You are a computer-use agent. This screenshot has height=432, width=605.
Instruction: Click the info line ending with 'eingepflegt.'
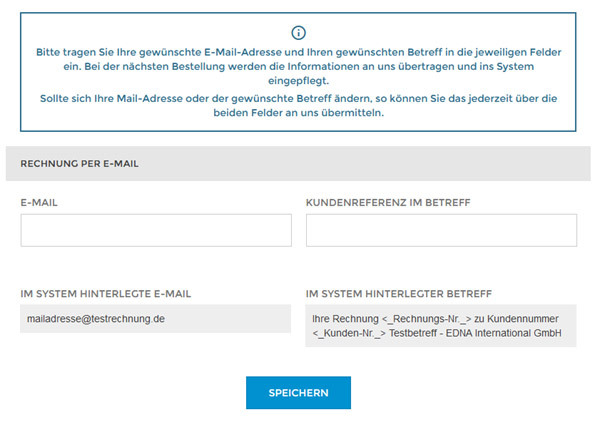point(298,81)
